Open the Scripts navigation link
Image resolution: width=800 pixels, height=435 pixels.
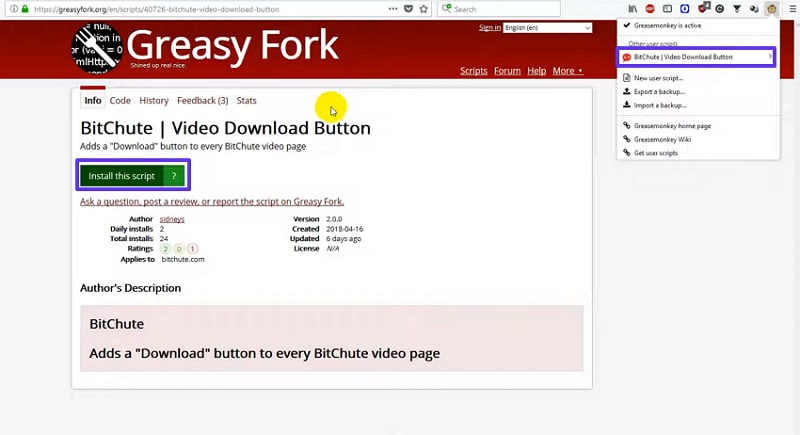(473, 71)
